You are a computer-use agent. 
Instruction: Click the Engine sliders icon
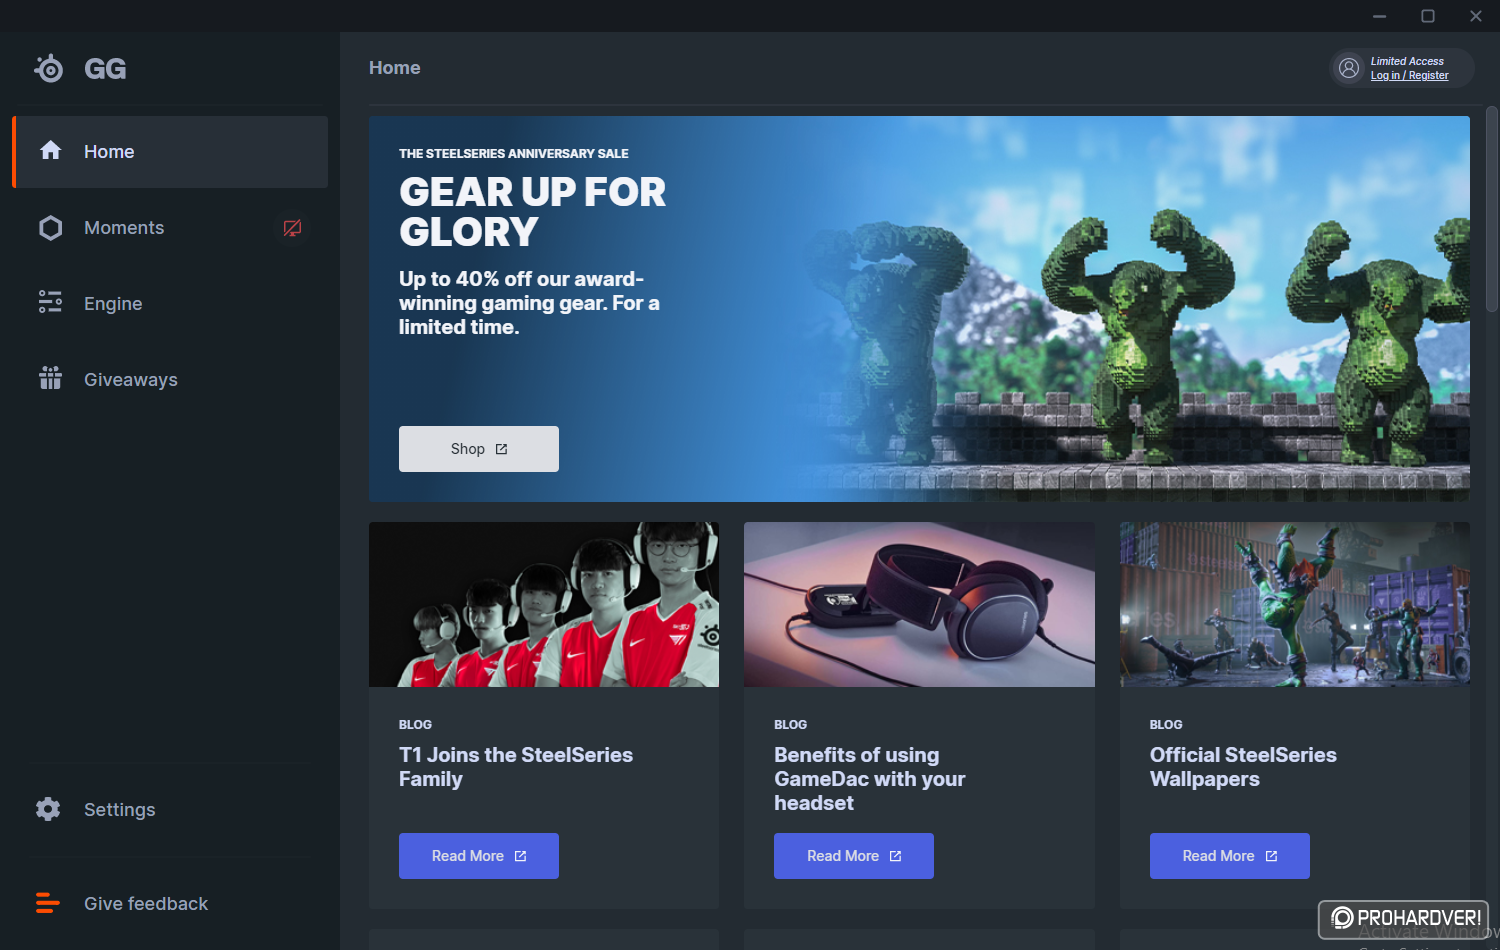click(x=50, y=302)
